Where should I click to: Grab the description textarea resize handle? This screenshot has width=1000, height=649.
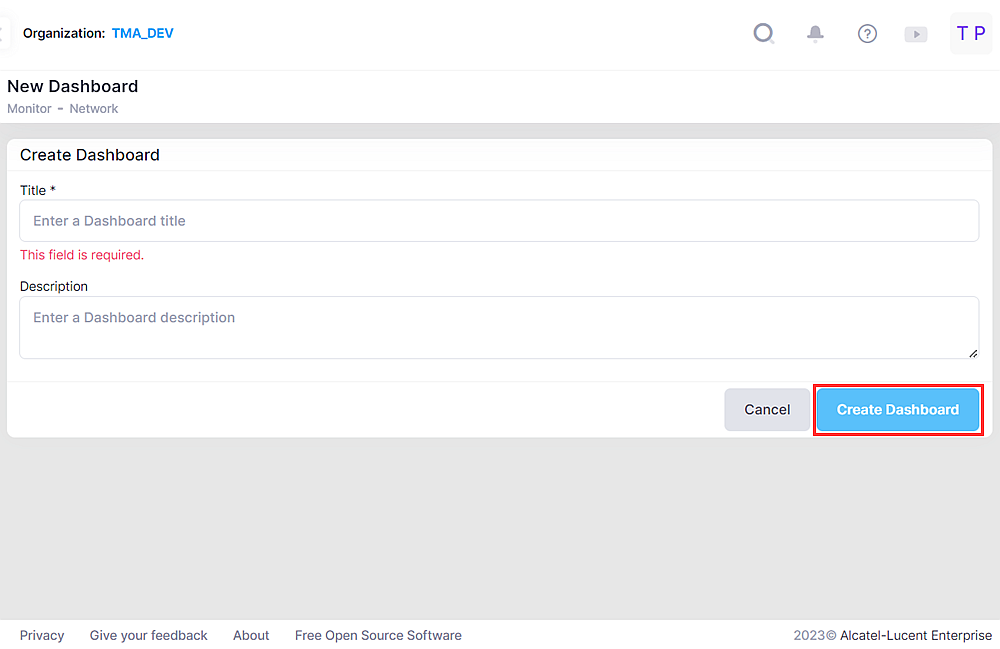tap(973, 353)
